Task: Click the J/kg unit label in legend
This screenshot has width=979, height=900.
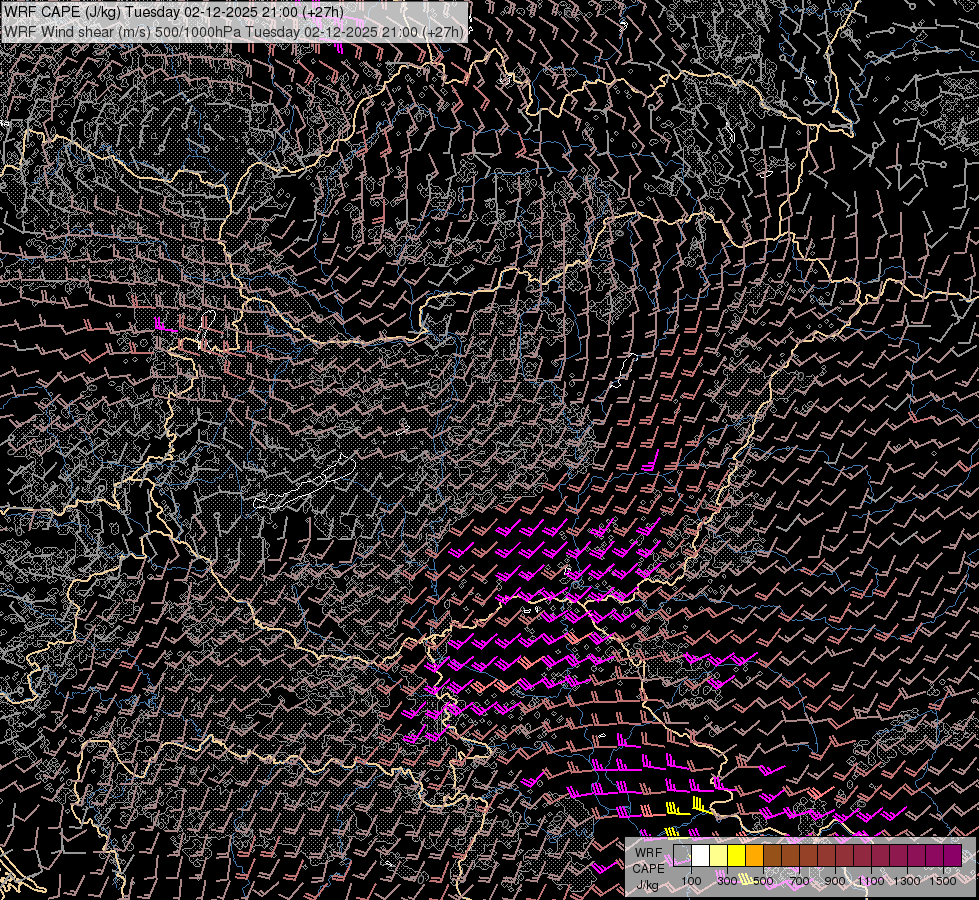Action: (647, 885)
